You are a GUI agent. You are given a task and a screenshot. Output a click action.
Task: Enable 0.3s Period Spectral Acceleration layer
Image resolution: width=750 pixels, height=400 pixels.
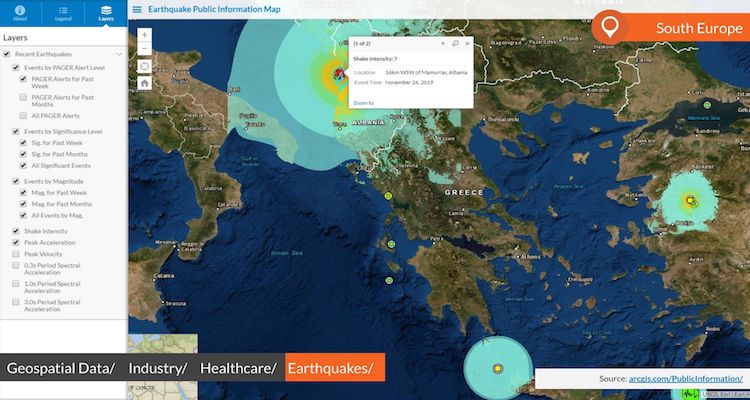pyautogui.click(x=16, y=265)
